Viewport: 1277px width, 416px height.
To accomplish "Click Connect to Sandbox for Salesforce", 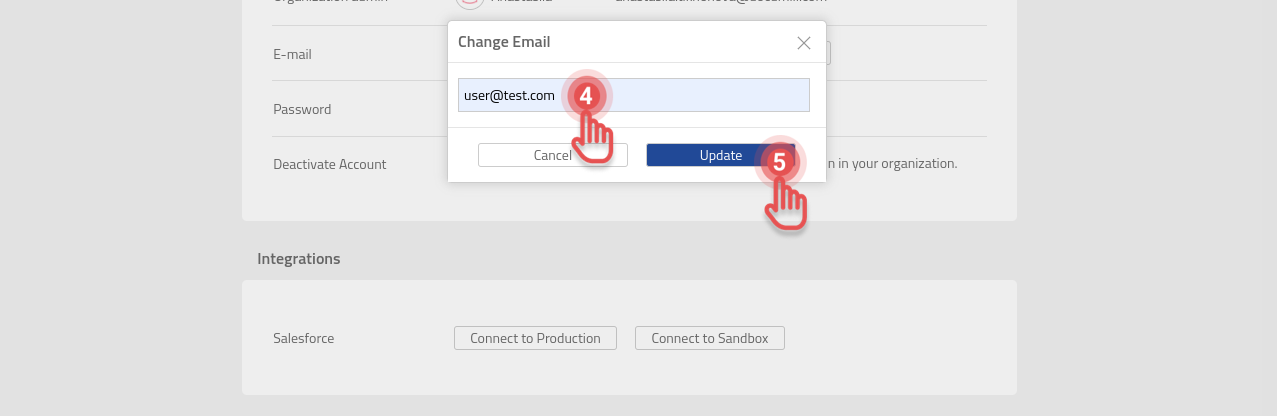I will (709, 338).
